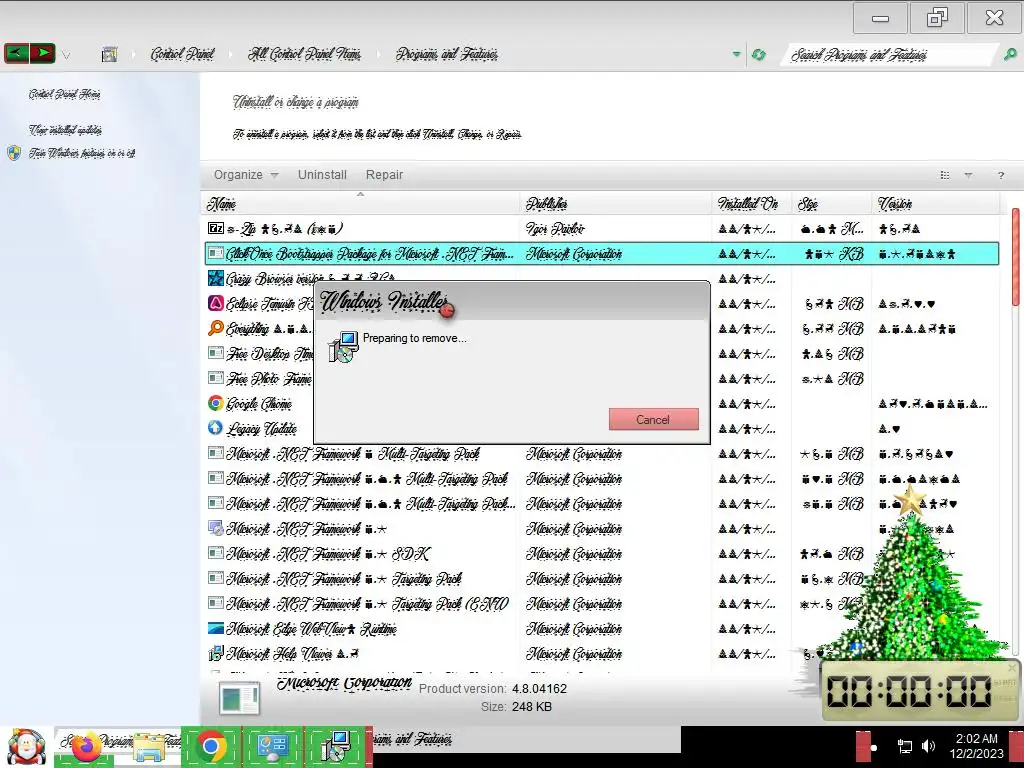Image resolution: width=1024 pixels, height=768 pixels.
Task: Open Control Panel Home link
Action: (x=64, y=94)
